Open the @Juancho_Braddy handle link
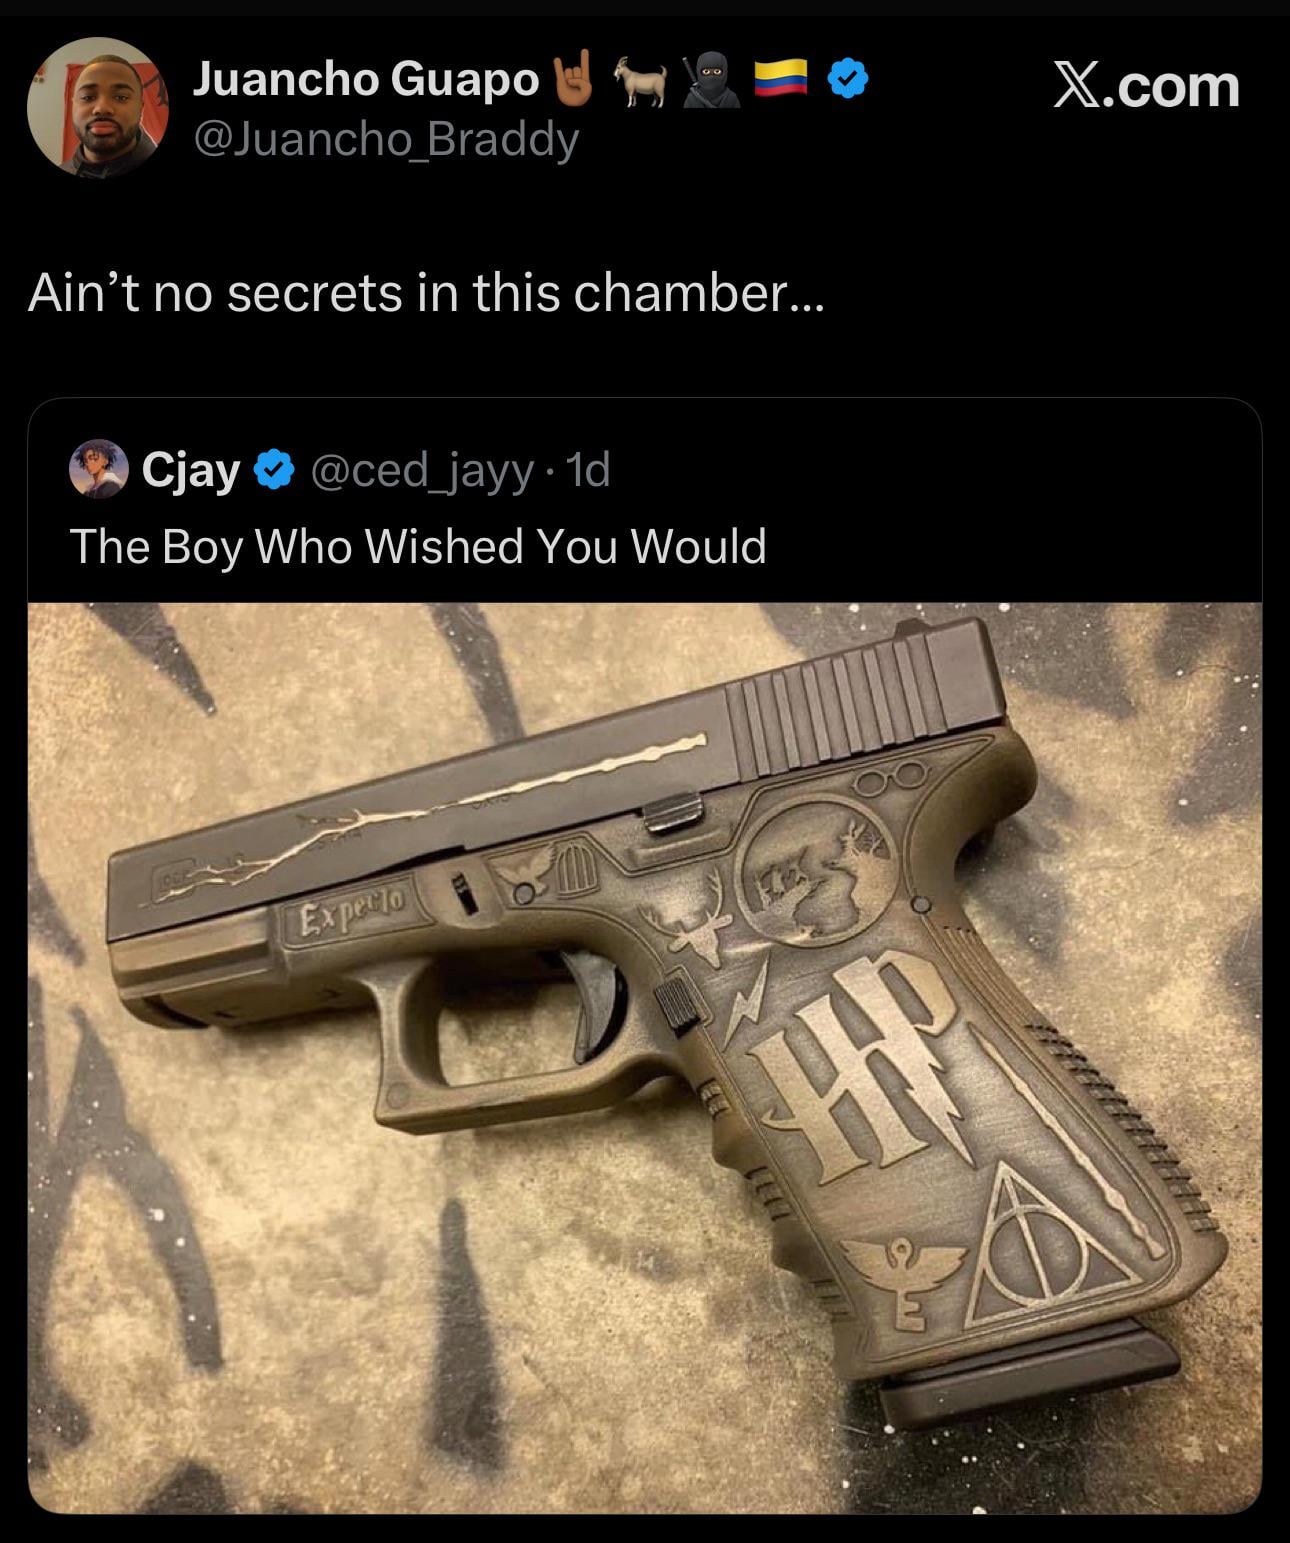Screen dimensions: 1290x1543 pos(385,140)
